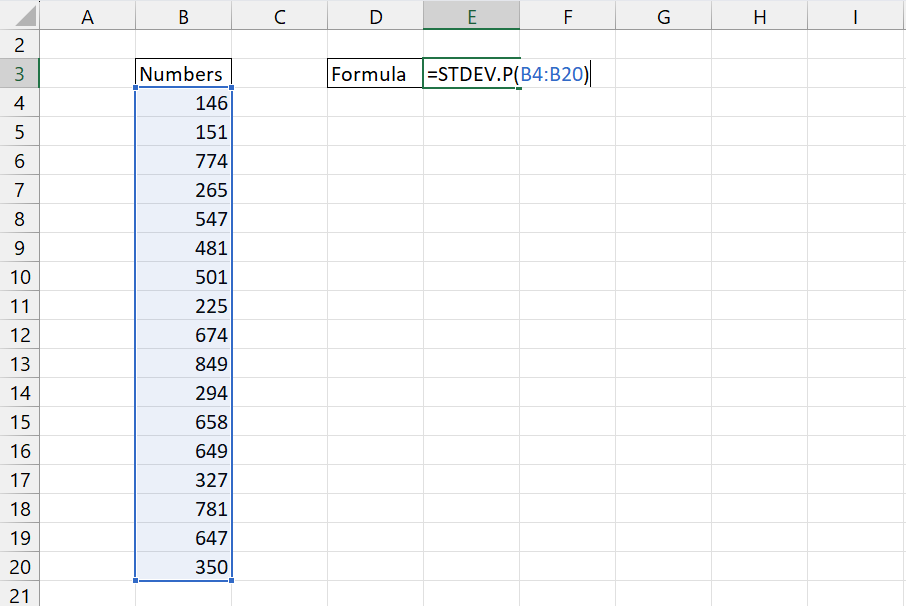Select the Formula label cell
The width and height of the screenshot is (906, 606).
coord(375,74)
